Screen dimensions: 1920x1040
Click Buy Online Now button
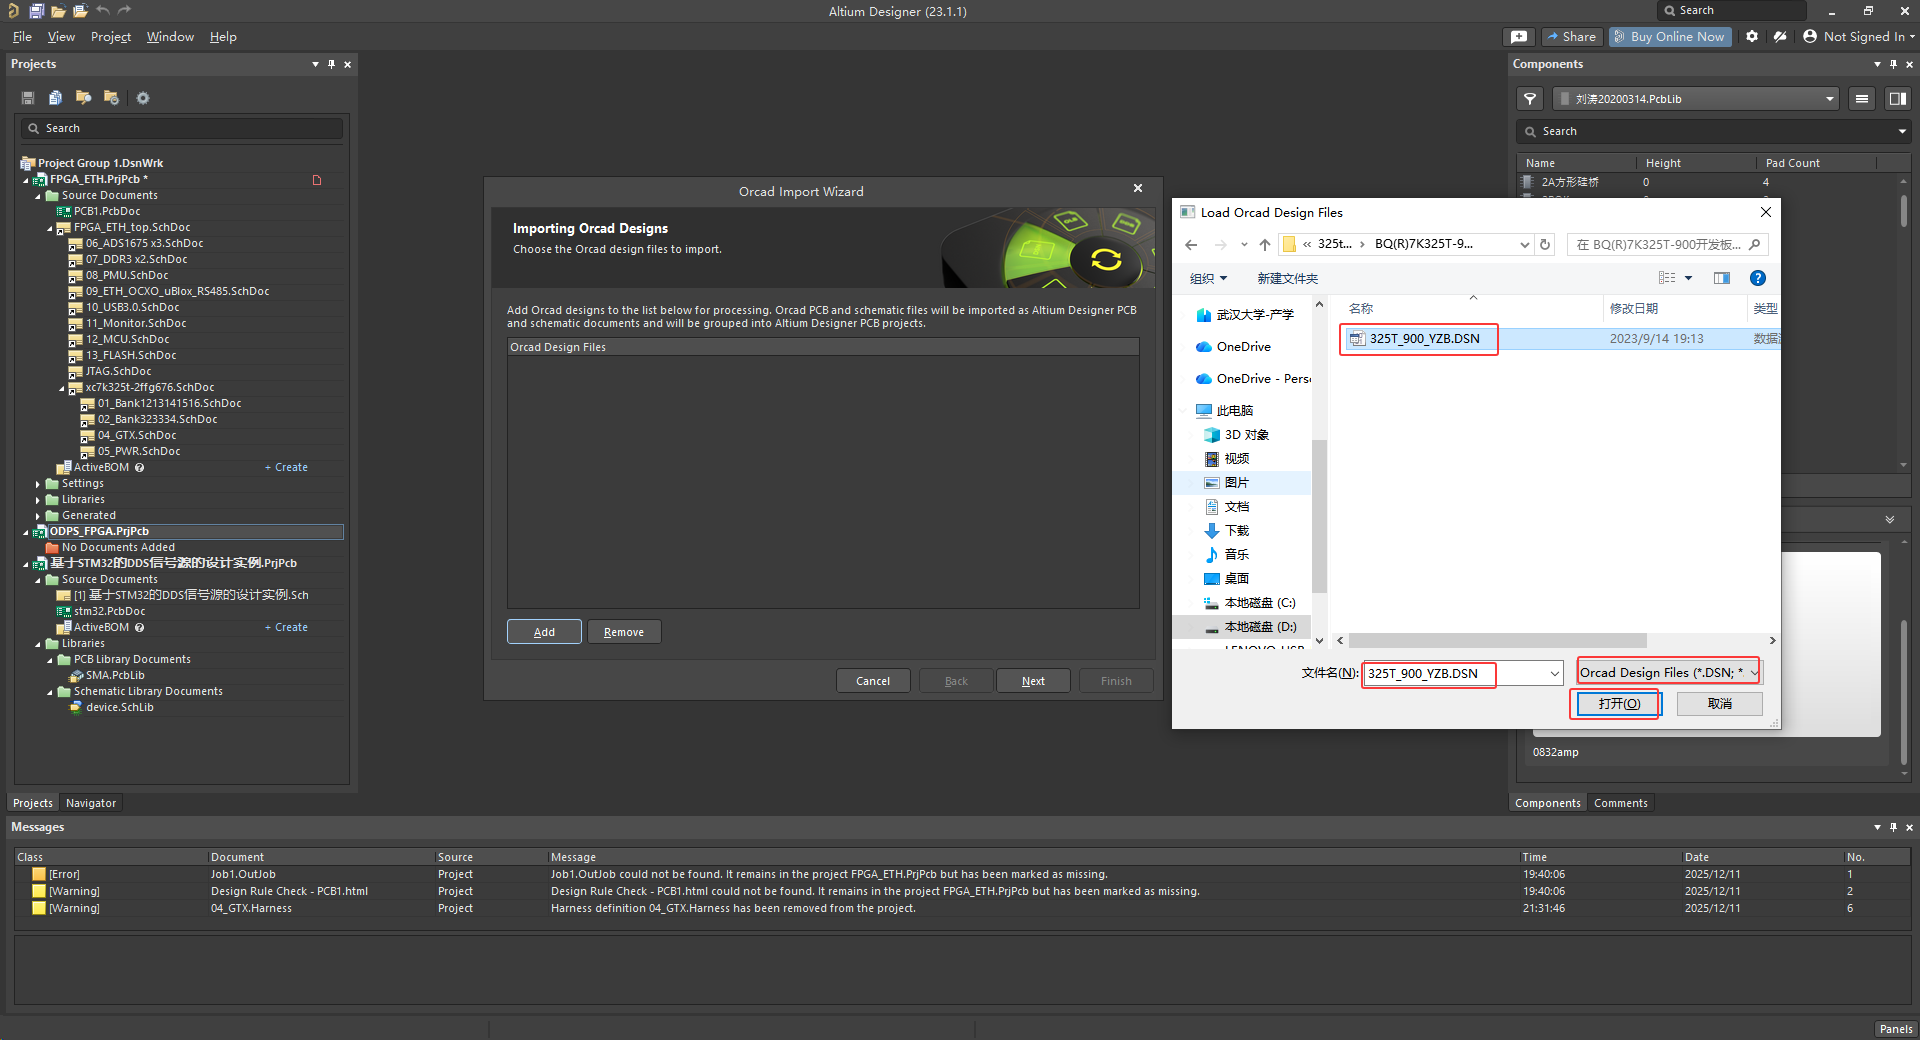tap(1669, 37)
